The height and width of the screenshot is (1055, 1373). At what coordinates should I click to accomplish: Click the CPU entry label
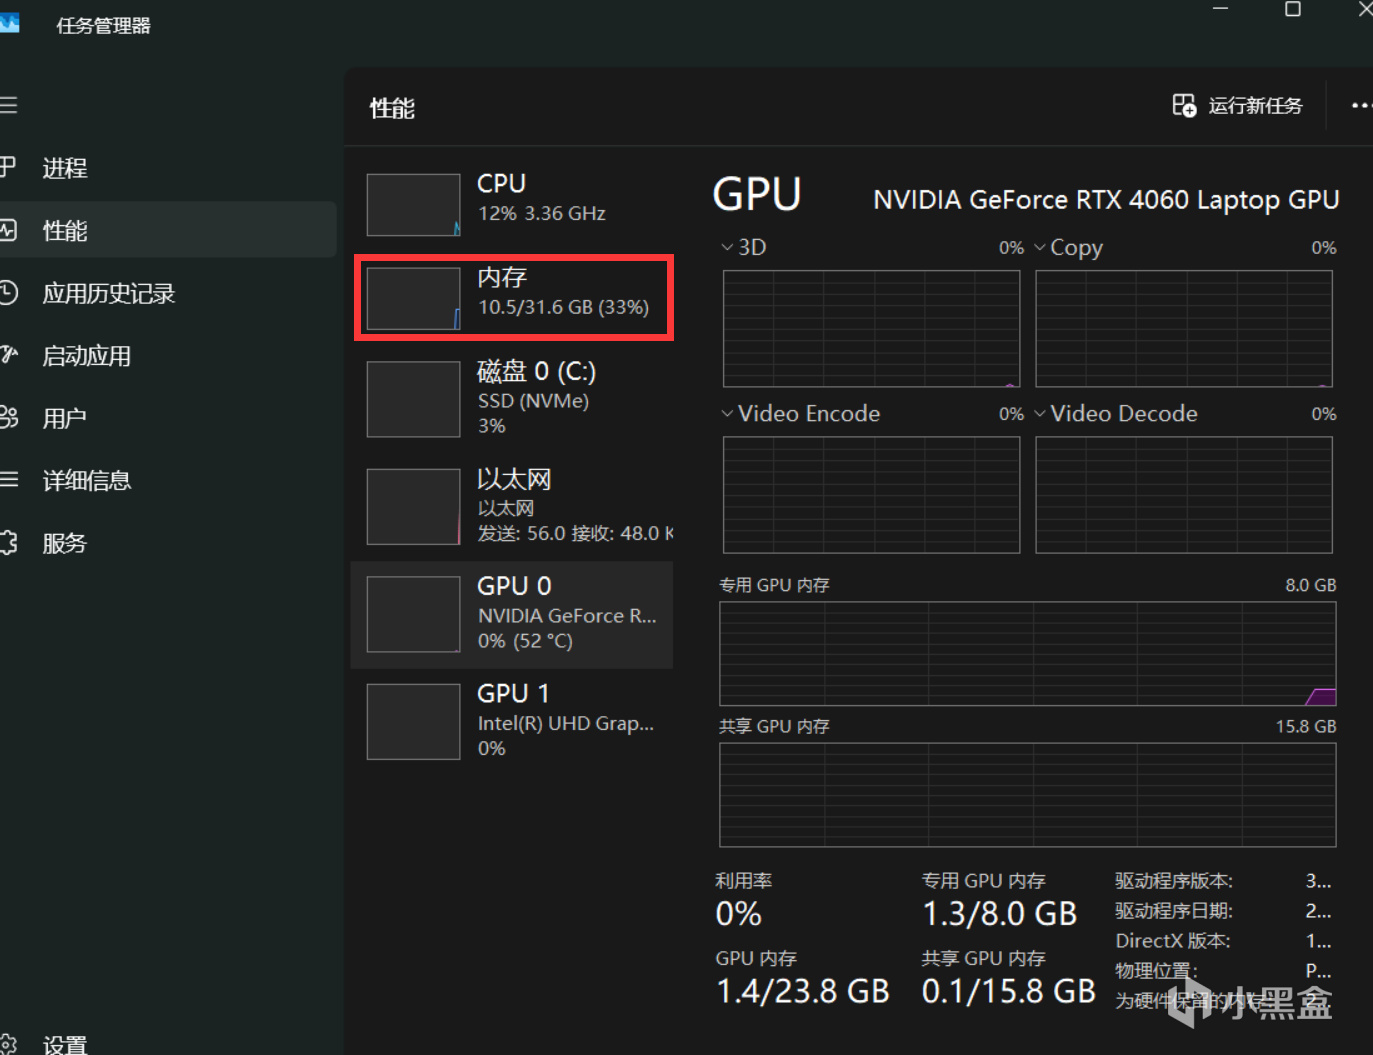501,184
